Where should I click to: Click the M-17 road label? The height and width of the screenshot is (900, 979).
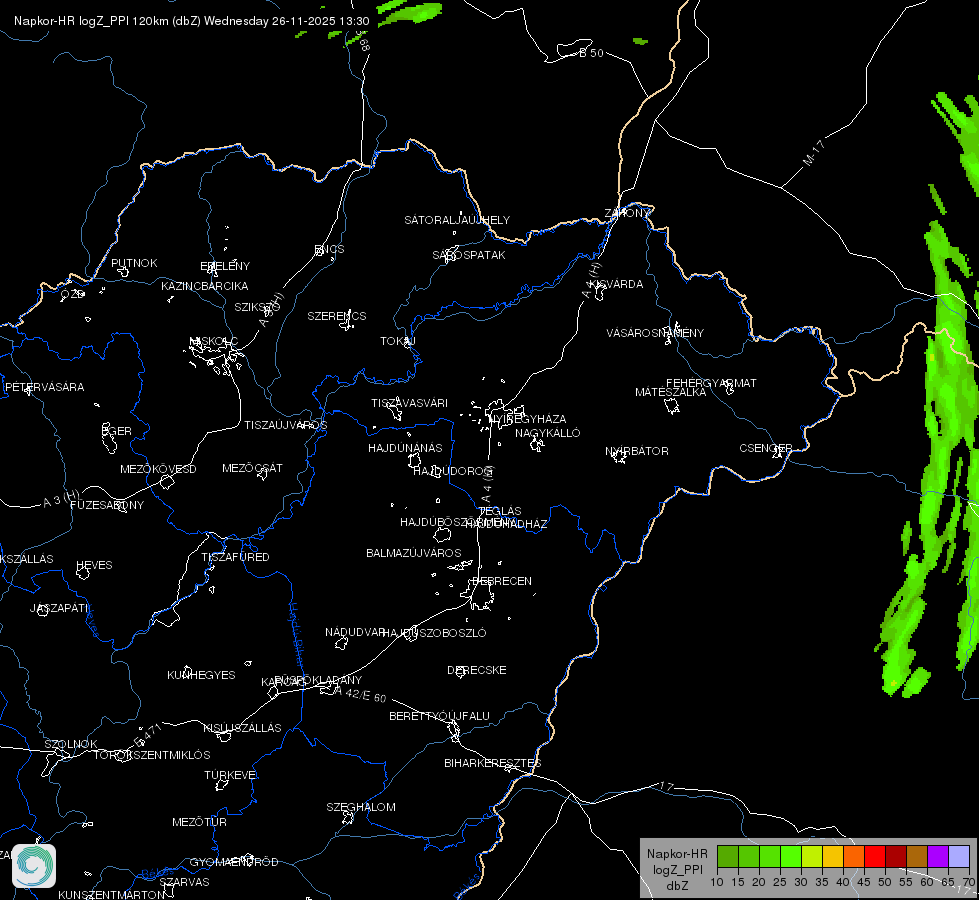[814, 153]
